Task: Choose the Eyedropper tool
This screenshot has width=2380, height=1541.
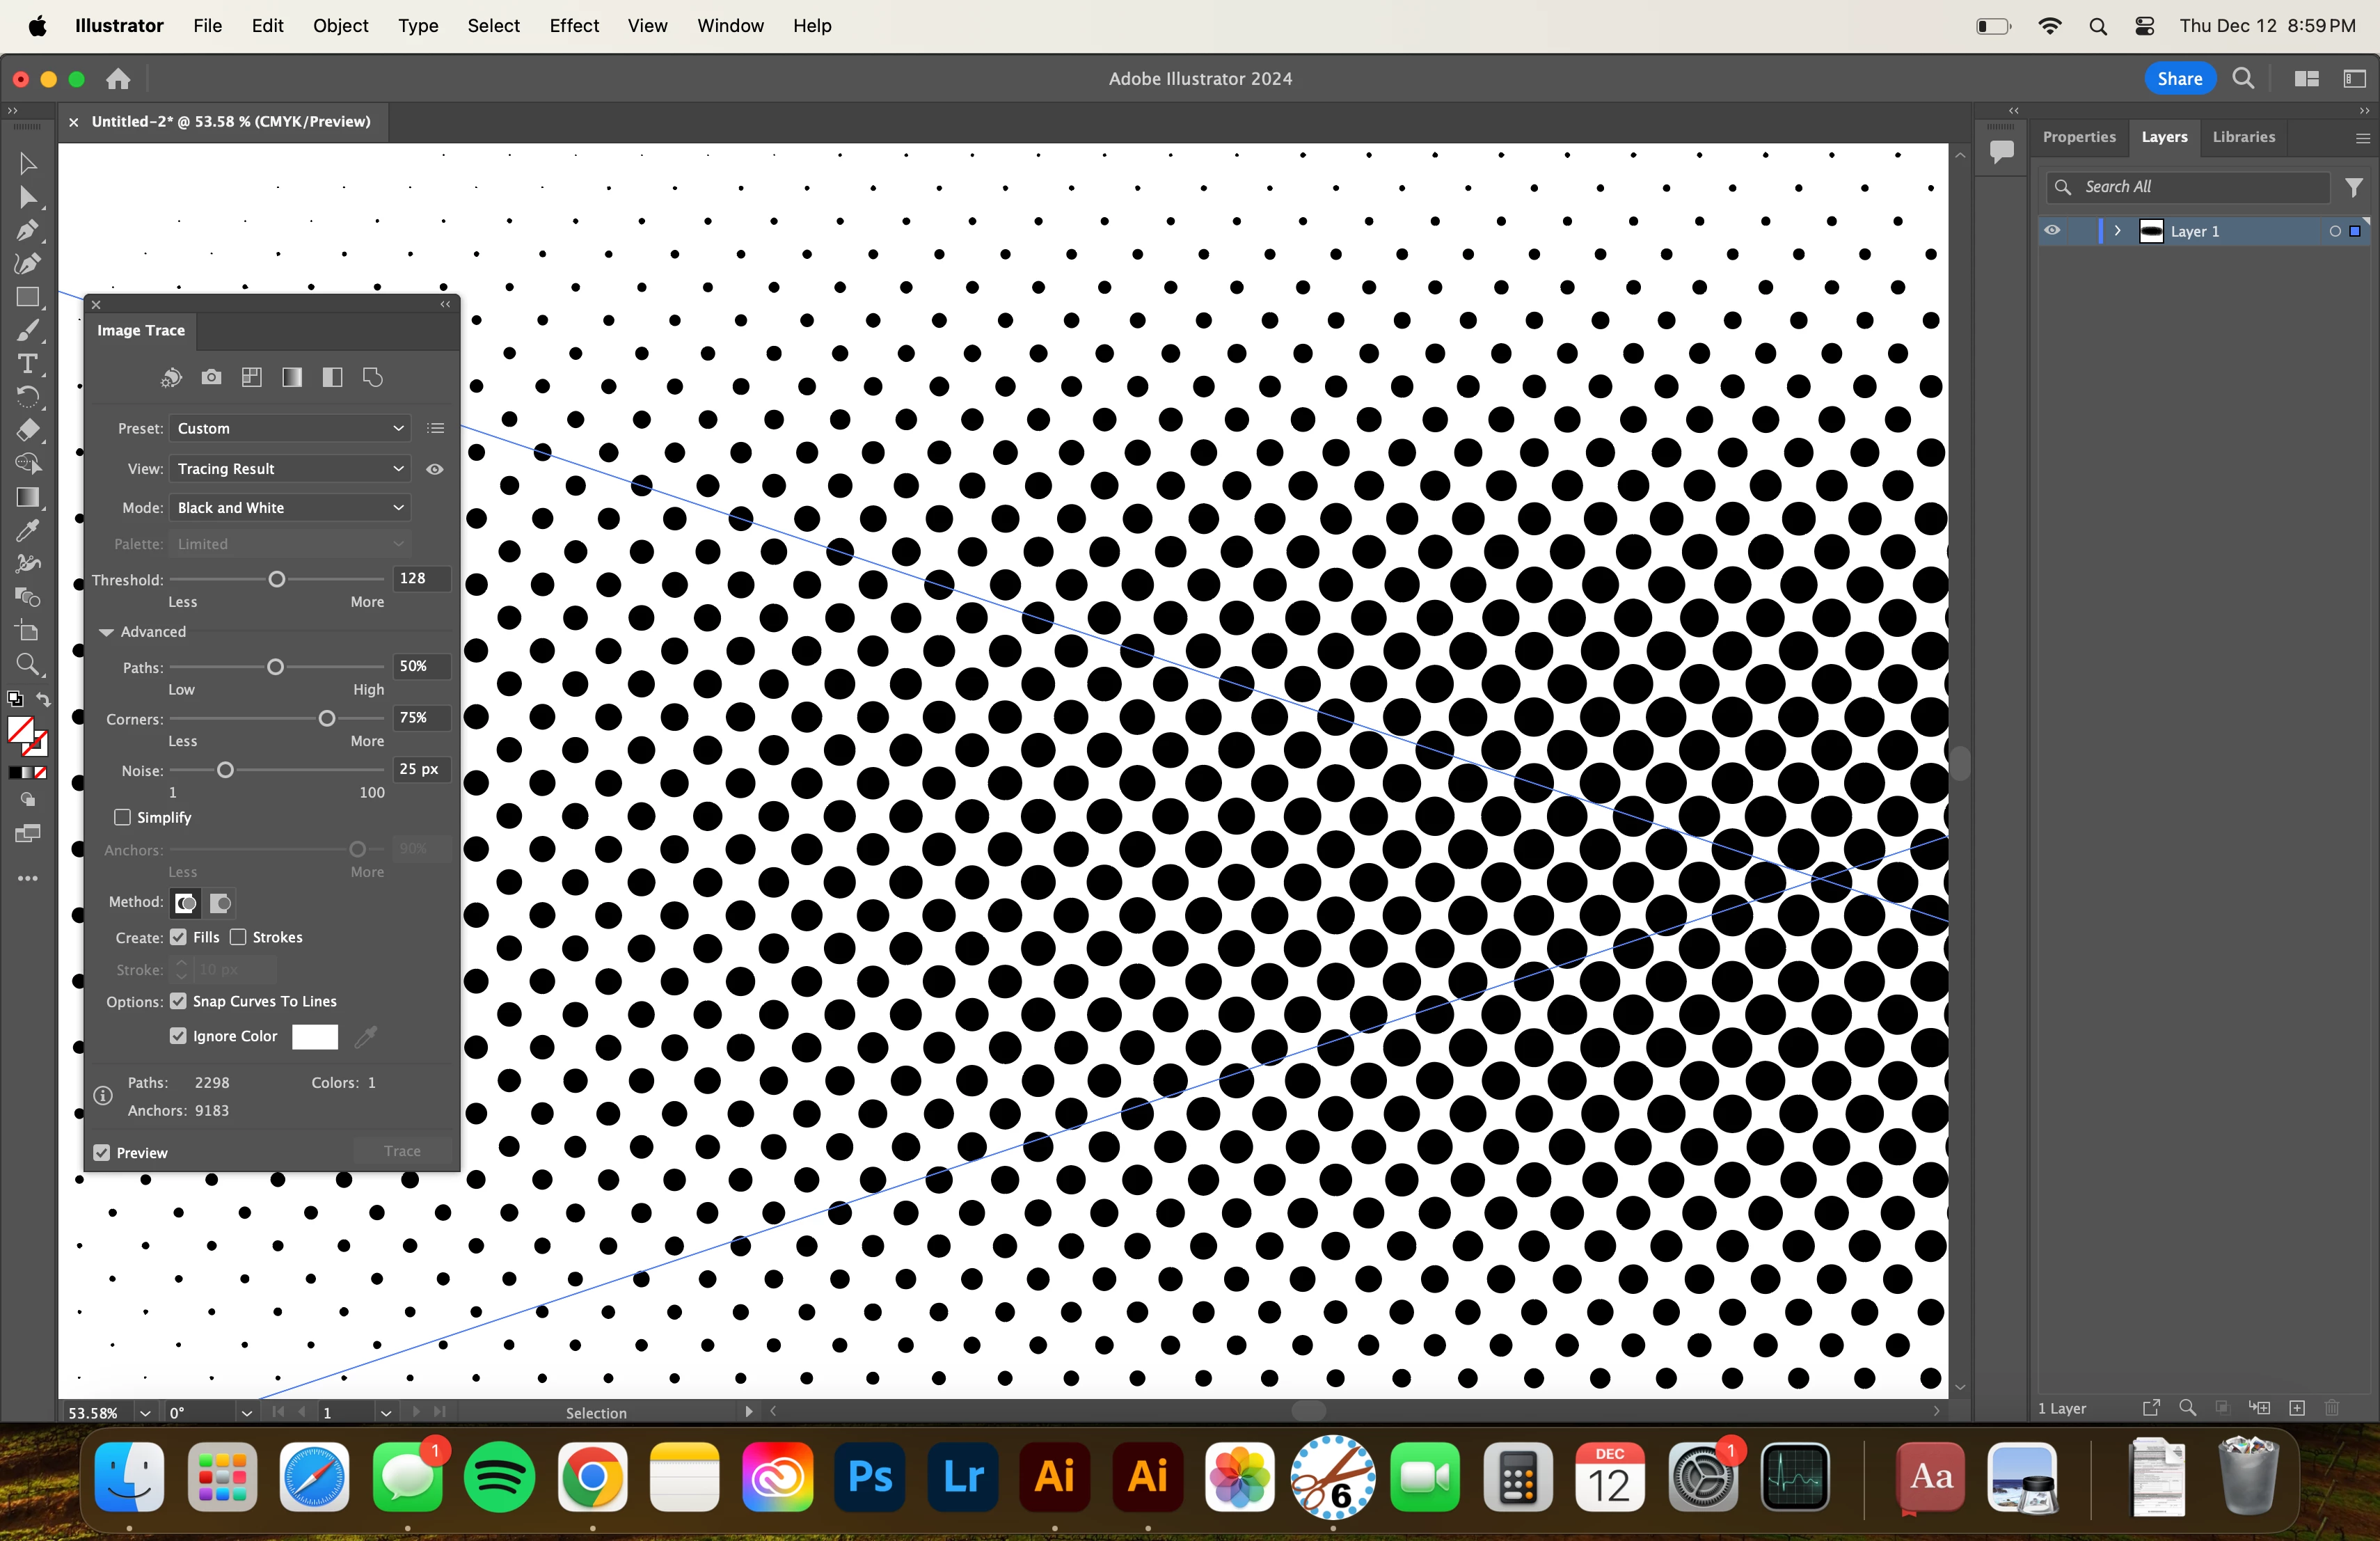Action: tap(27, 531)
